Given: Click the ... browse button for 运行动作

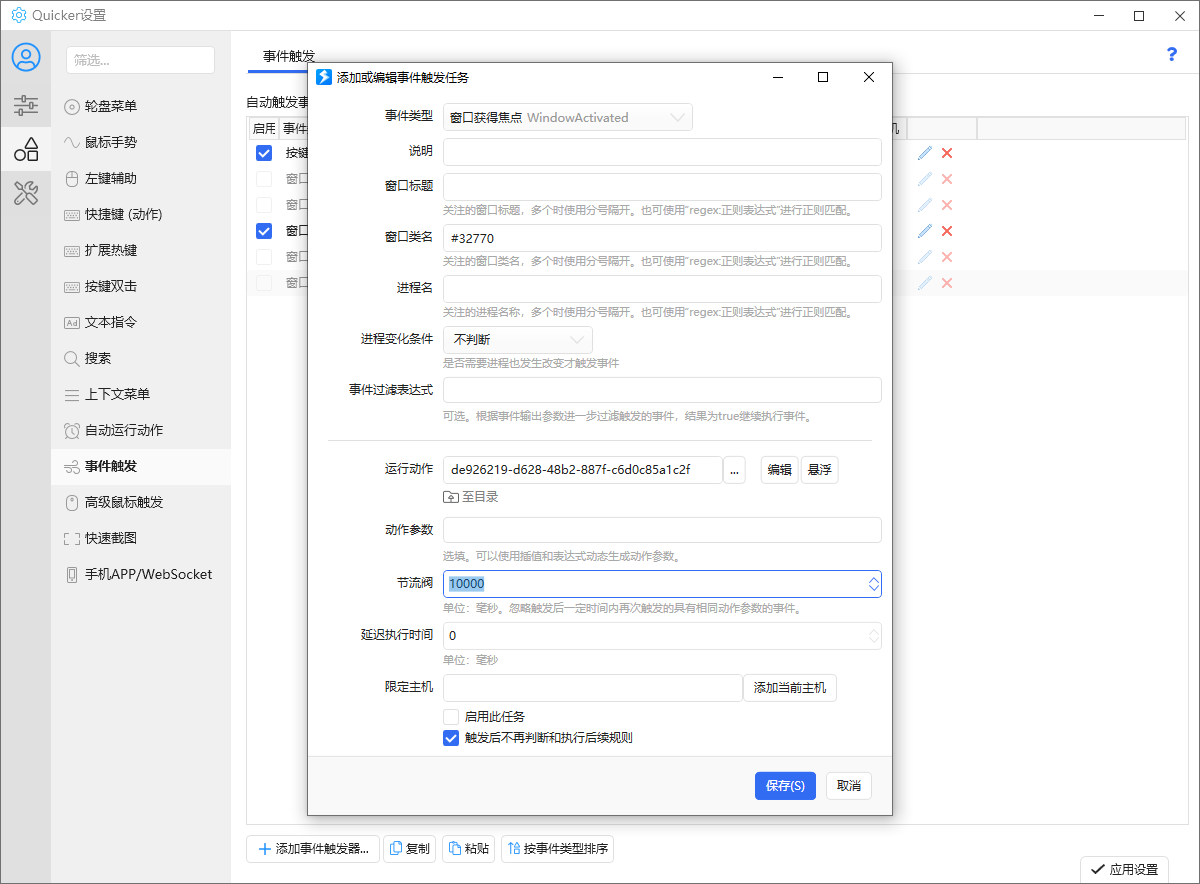Looking at the screenshot, I should coord(734,470).
